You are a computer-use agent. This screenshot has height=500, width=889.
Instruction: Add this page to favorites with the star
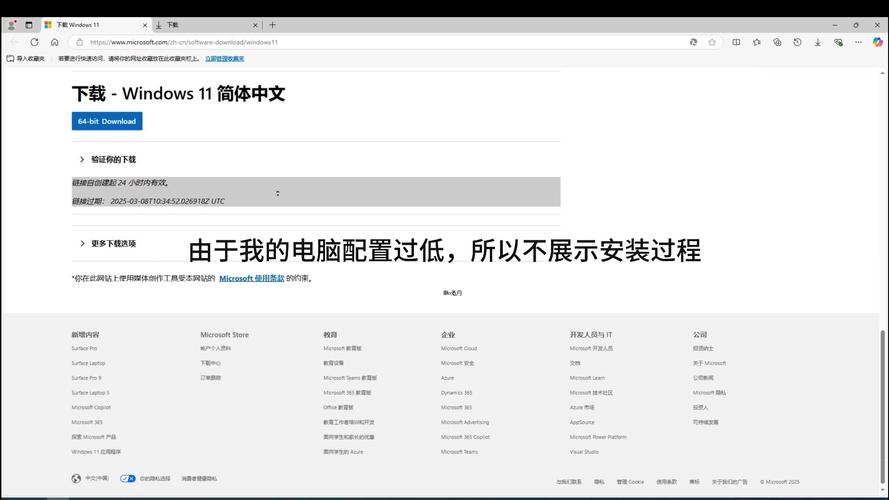point(712,42)
